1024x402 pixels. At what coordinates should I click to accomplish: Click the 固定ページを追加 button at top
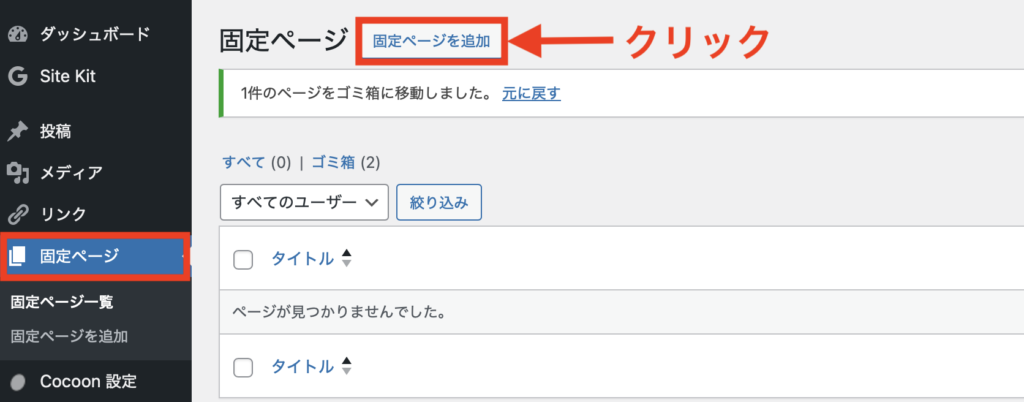(431, 42)
